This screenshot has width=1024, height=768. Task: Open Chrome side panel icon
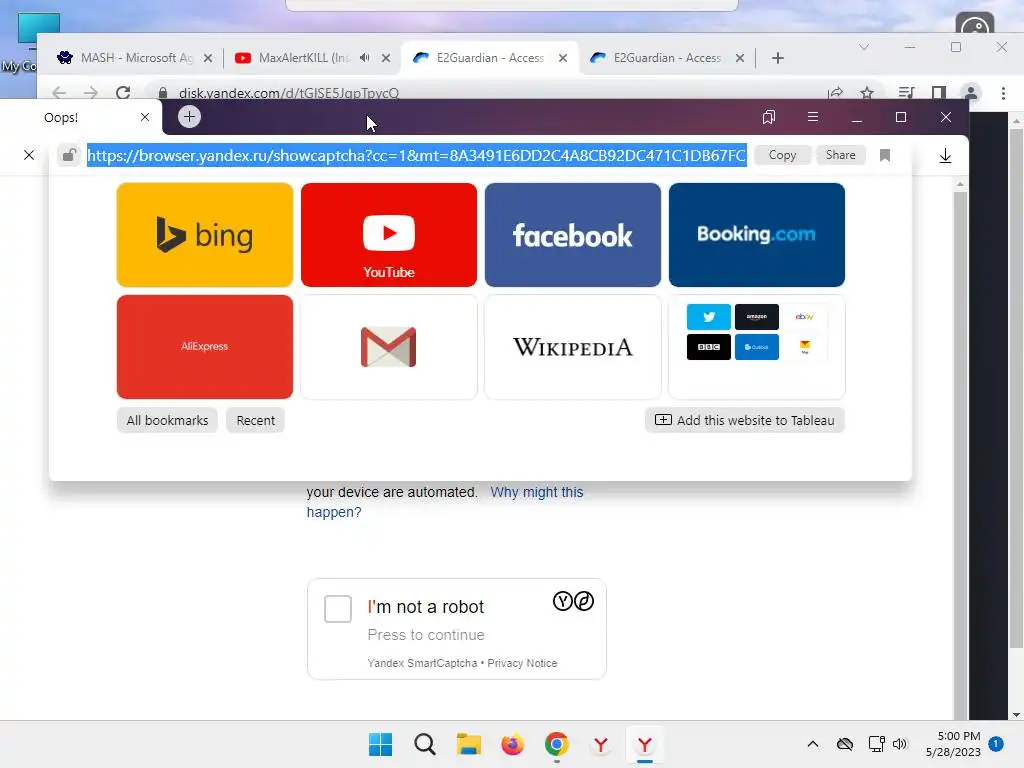[x=938, y=93]
